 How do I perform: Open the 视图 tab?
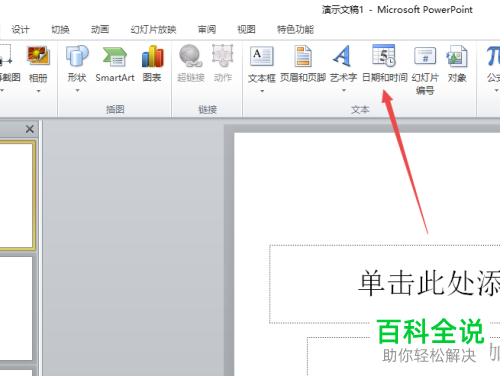[246, 30]
